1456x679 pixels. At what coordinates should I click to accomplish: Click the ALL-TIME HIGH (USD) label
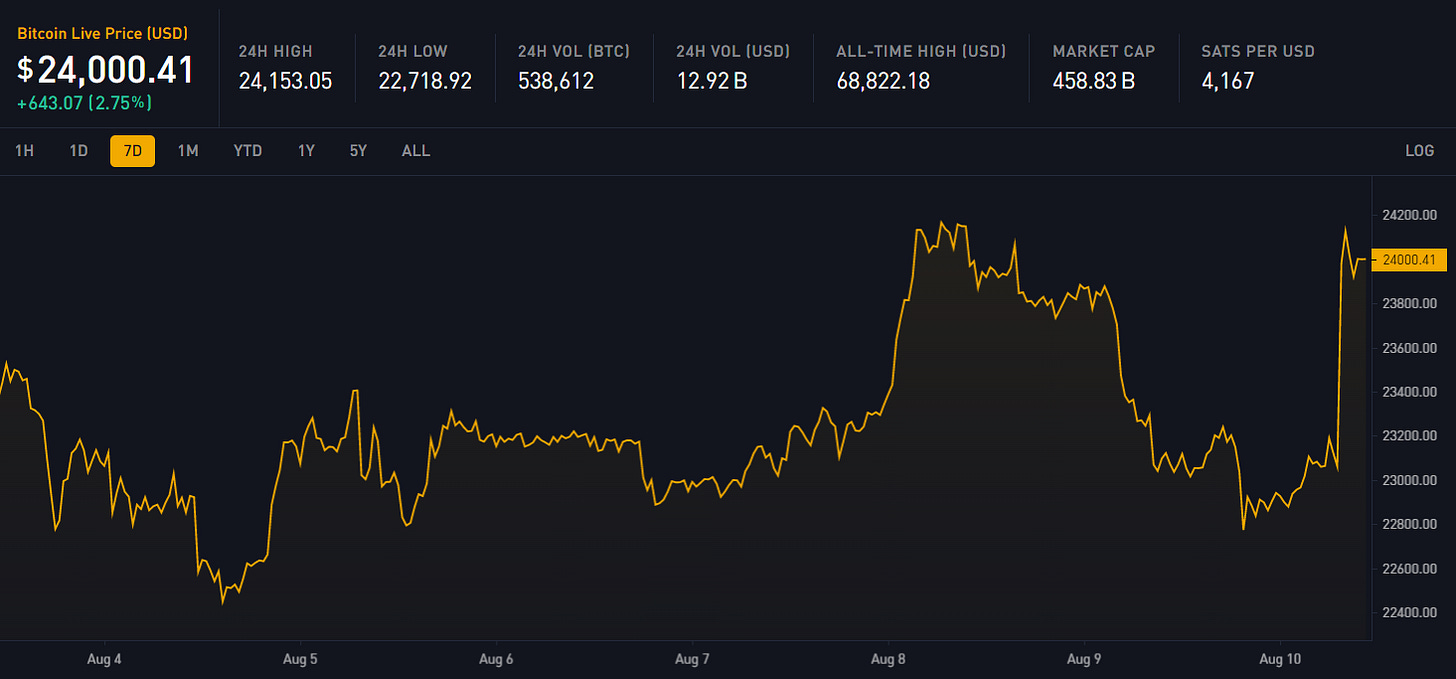(x=921, y=51)
